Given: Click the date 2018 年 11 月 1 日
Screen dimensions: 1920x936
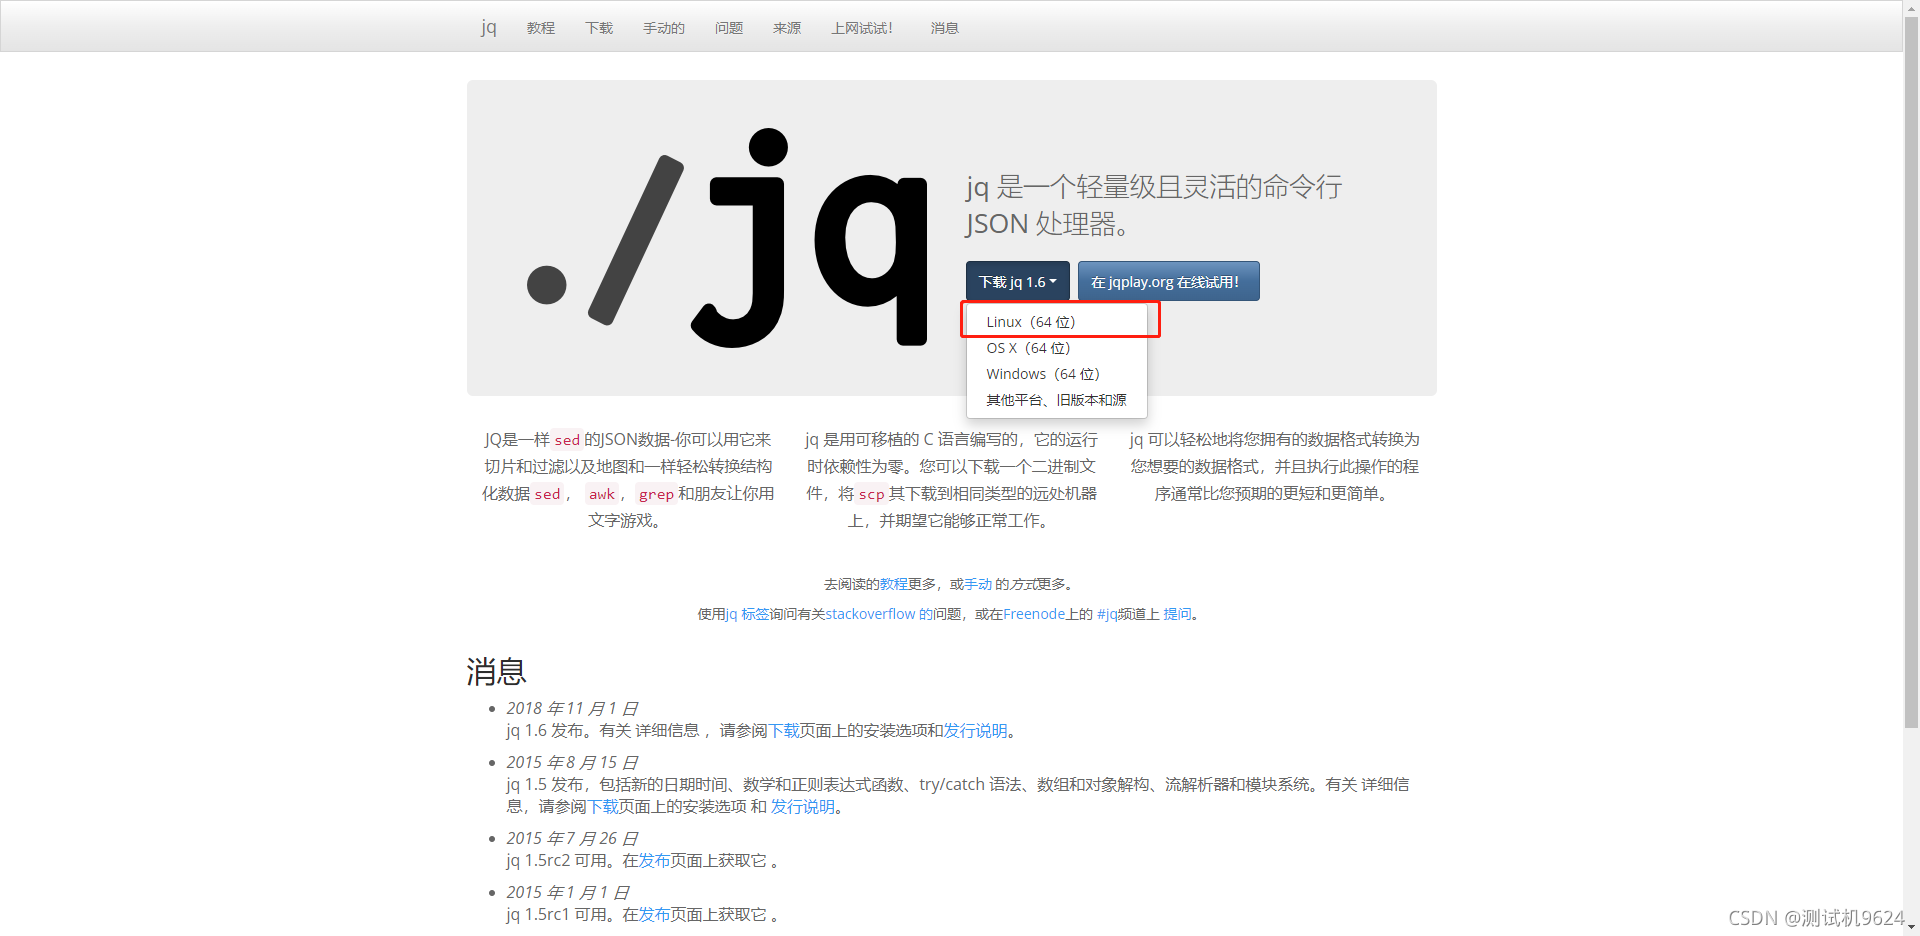Looking at the screenshot, I should [572, 708].
